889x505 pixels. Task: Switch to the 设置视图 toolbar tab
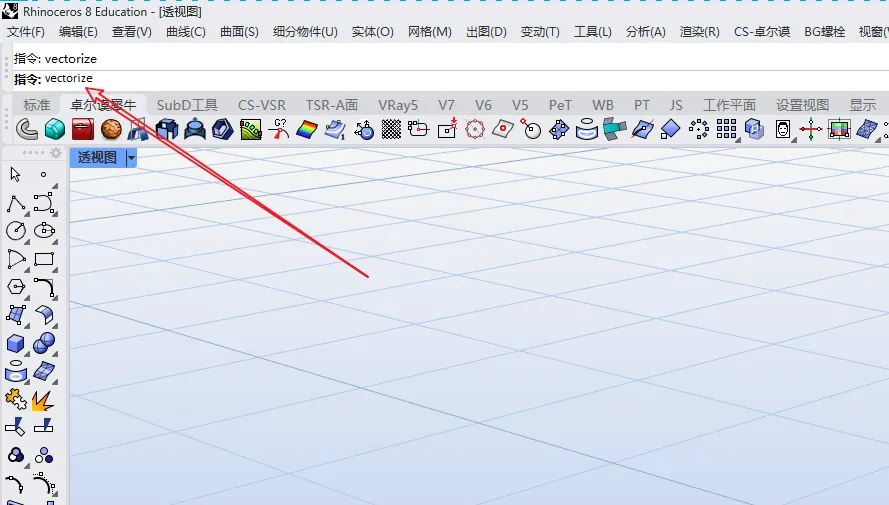pyautogui.click(x=802, y=105)
